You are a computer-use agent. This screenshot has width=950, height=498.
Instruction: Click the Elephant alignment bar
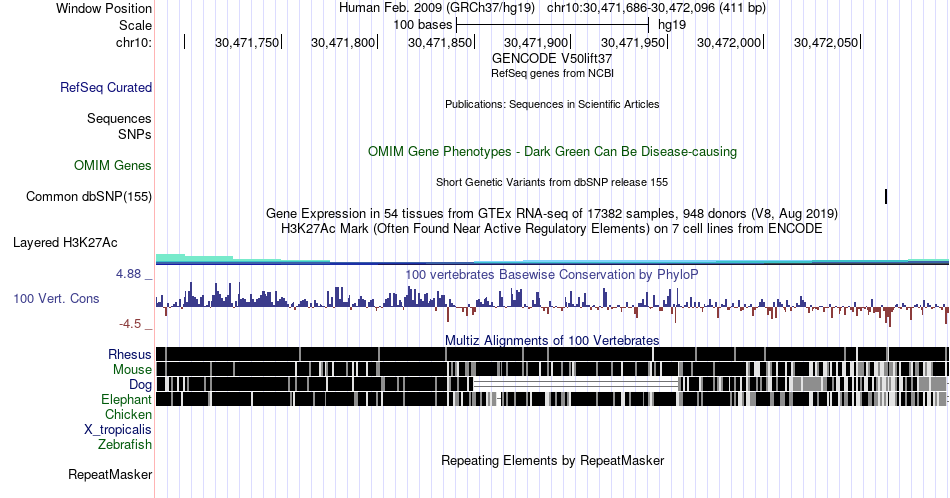552,399
